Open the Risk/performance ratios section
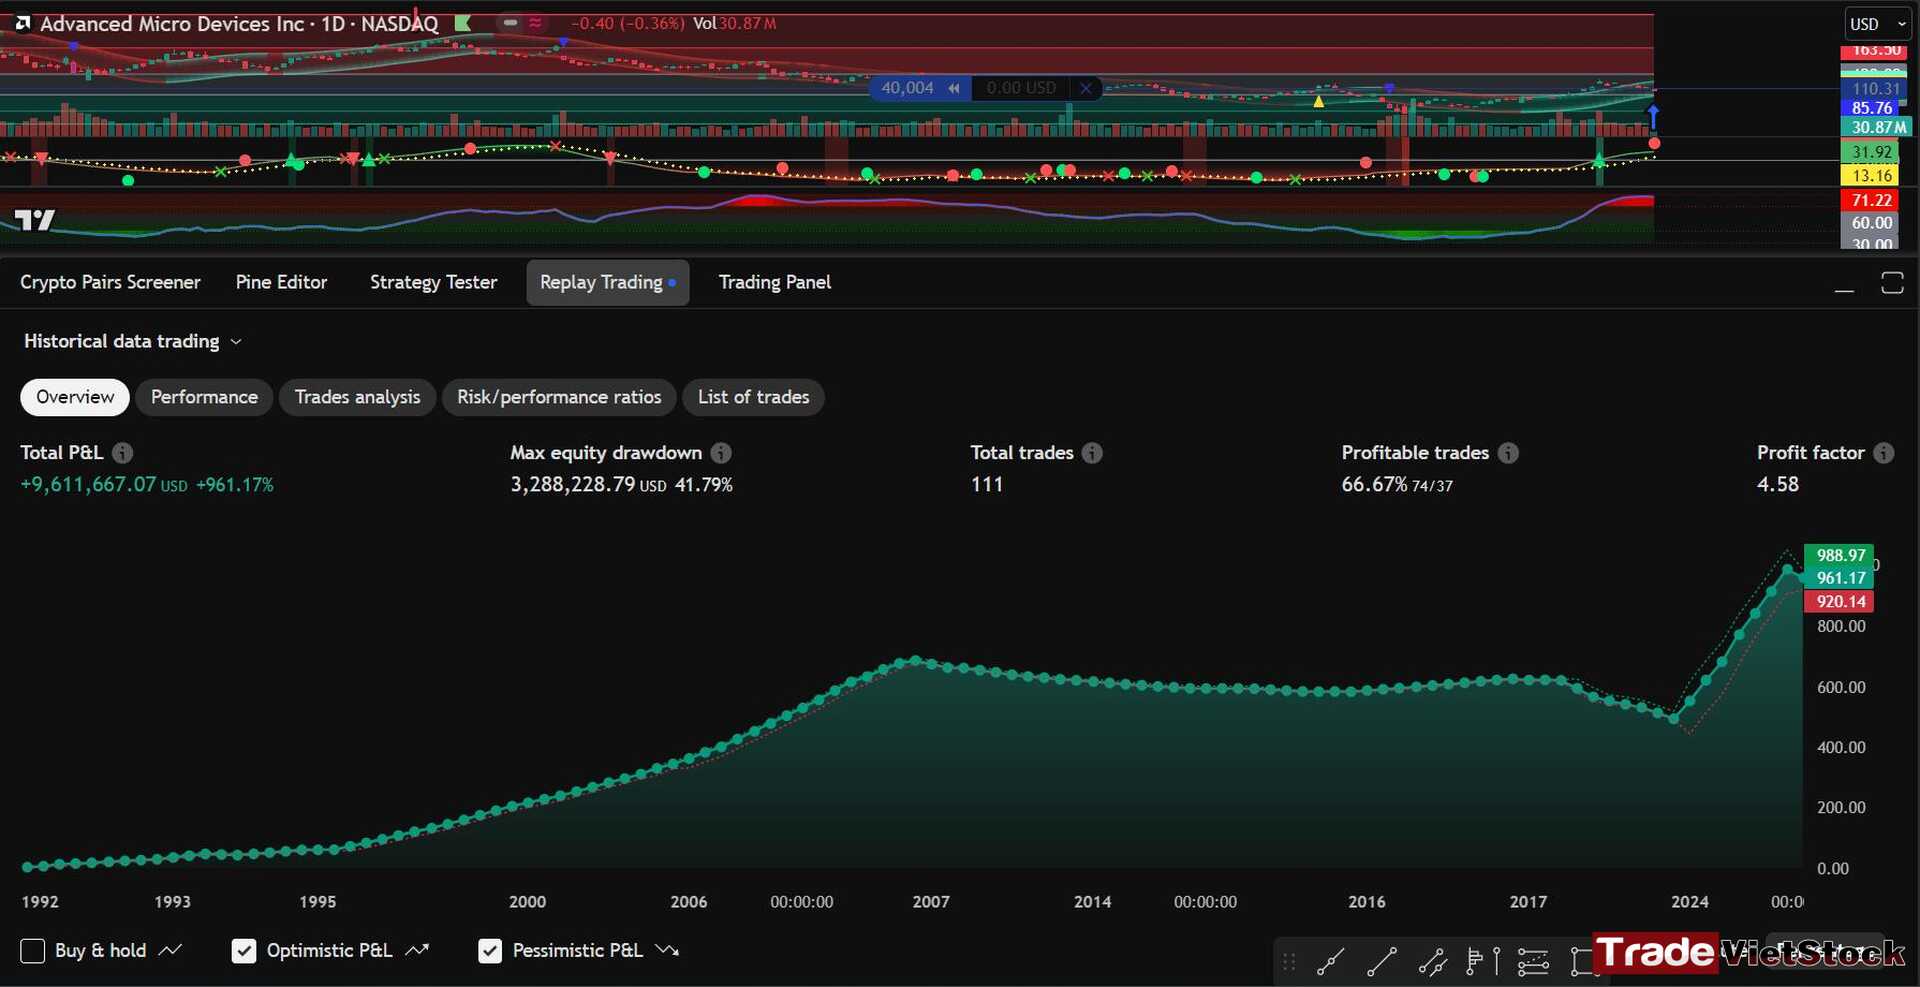Image resolution: width=1920 pixels, height=987 pixels. (559, 397)
